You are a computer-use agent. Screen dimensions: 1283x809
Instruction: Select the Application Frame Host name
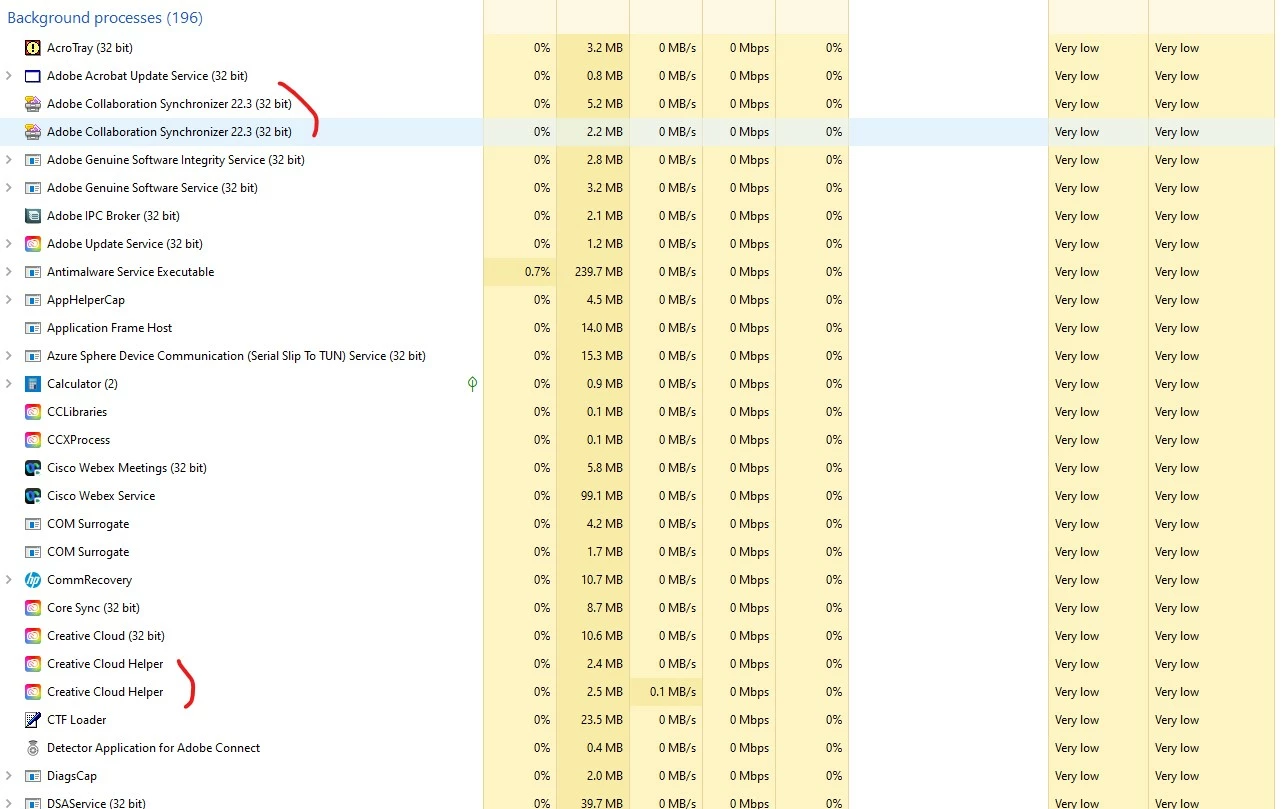click(110, 328)
